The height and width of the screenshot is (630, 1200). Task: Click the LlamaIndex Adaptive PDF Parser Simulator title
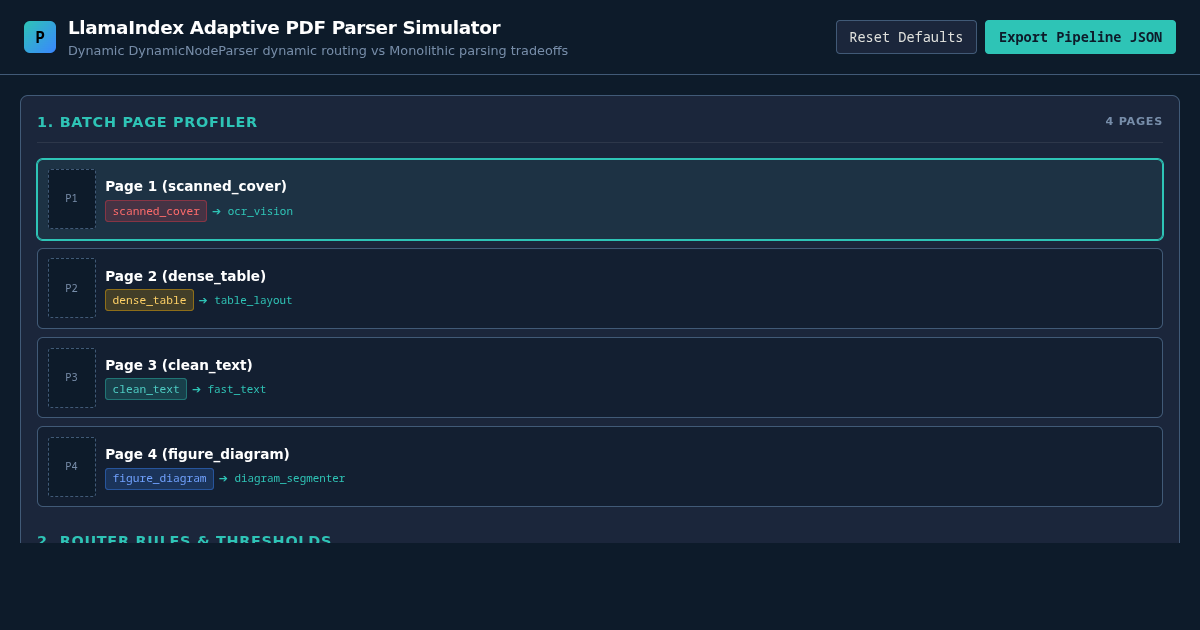[x=284, y=28]
